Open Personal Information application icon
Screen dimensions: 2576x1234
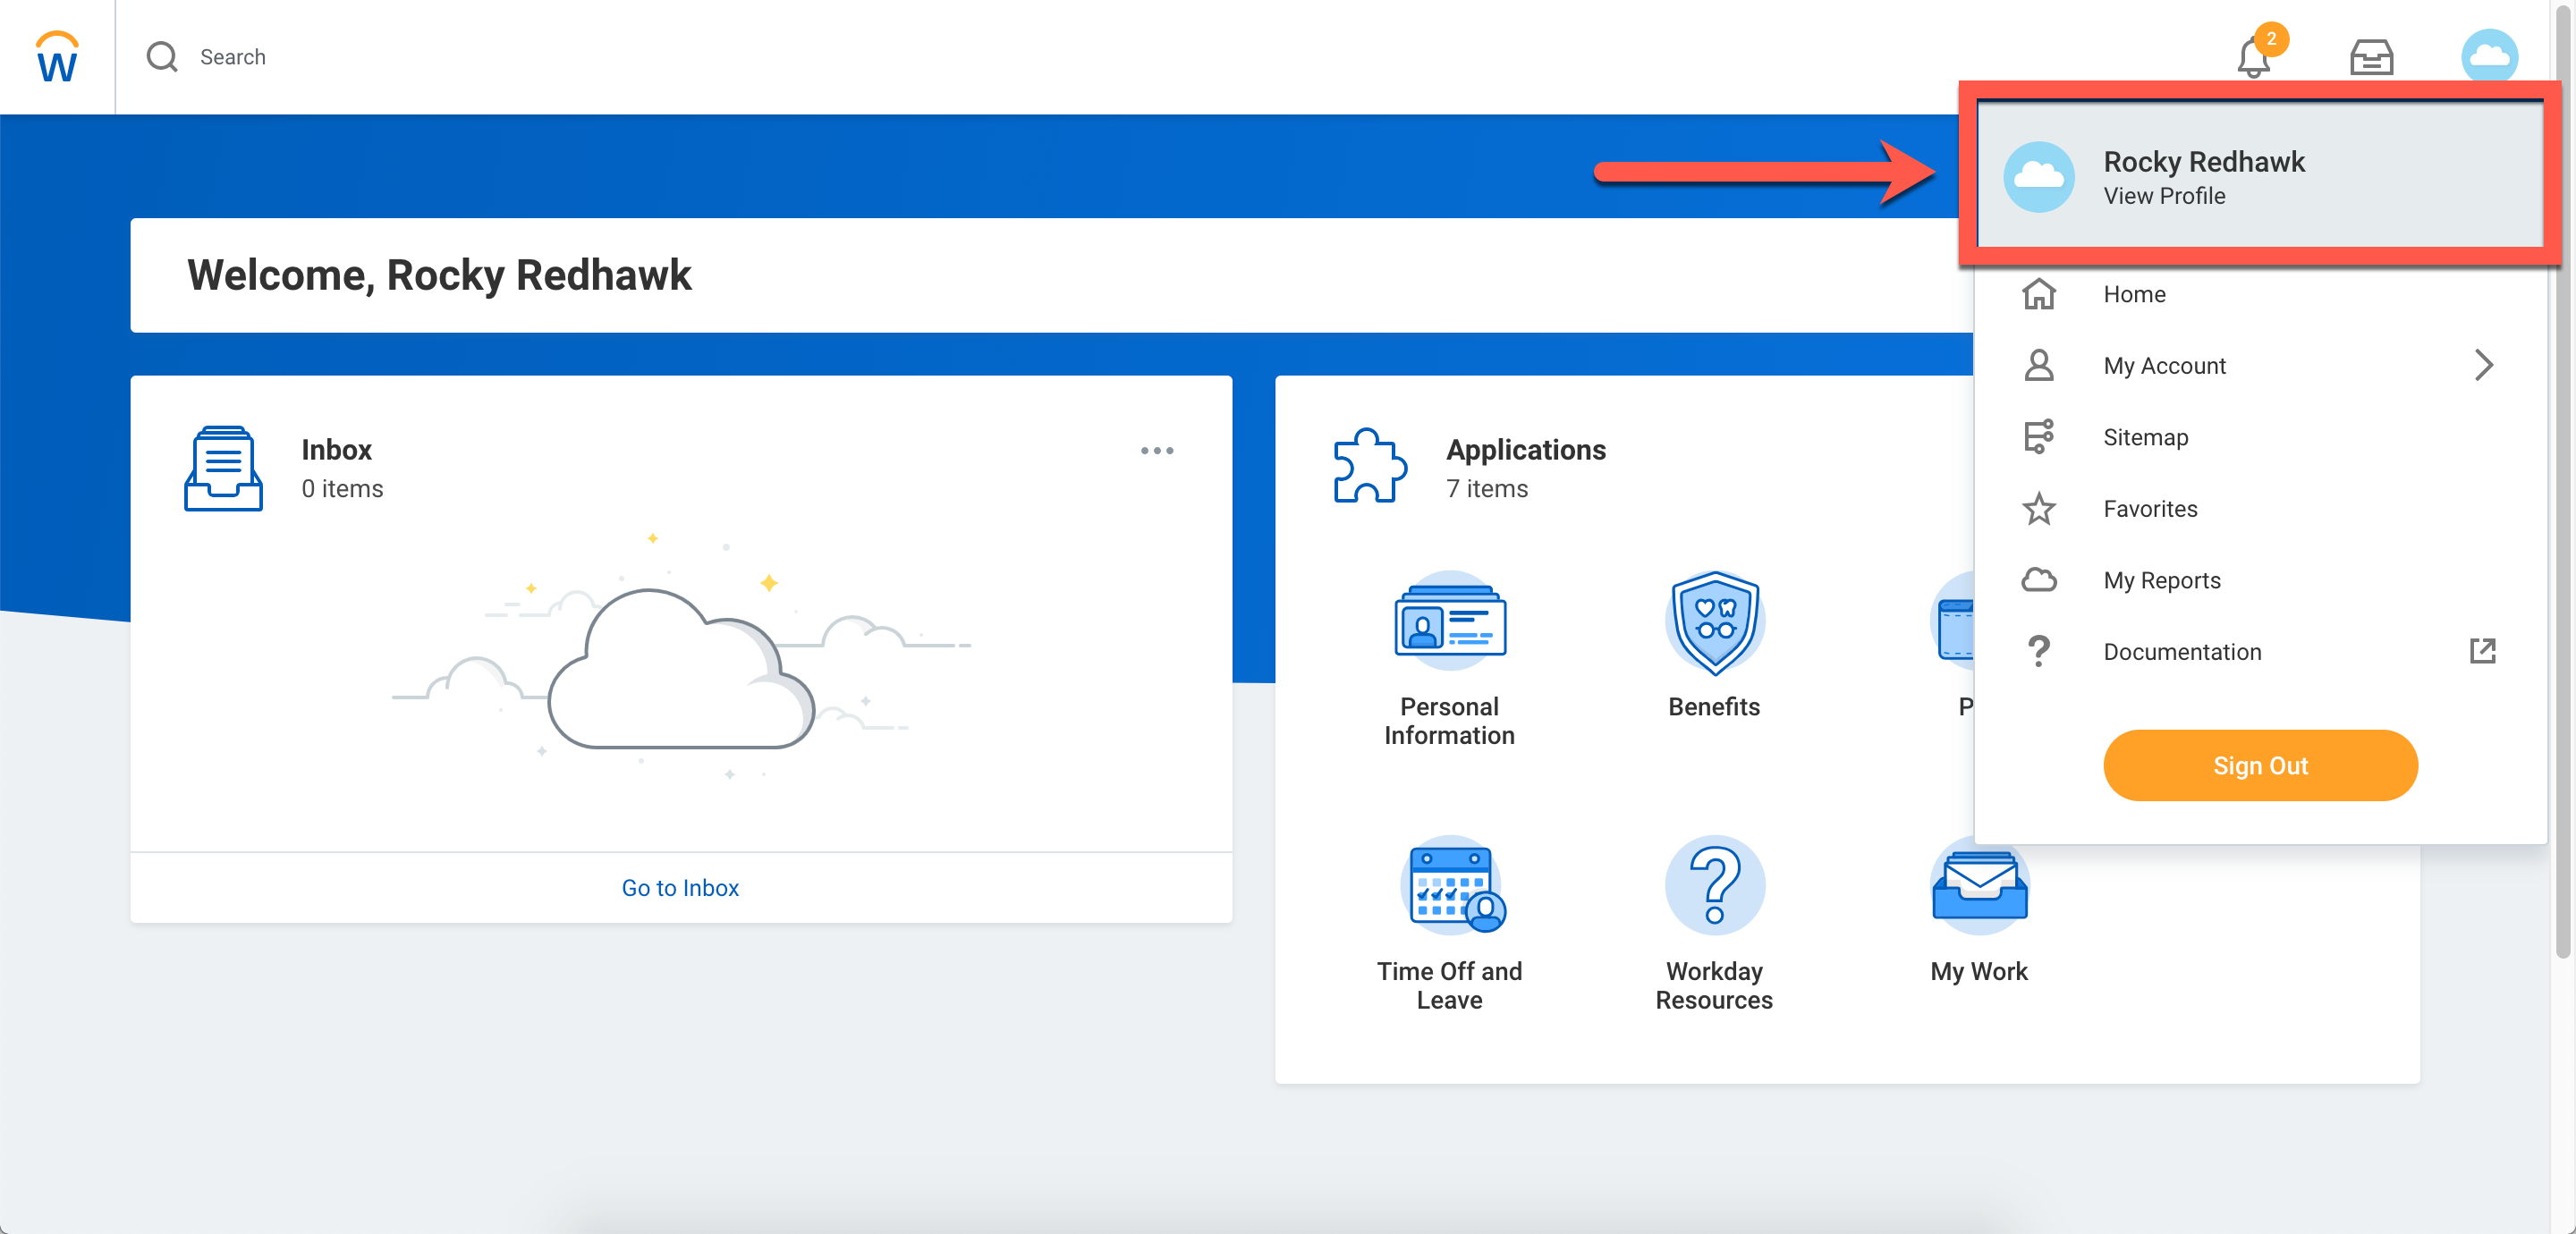click(1450, 621)
